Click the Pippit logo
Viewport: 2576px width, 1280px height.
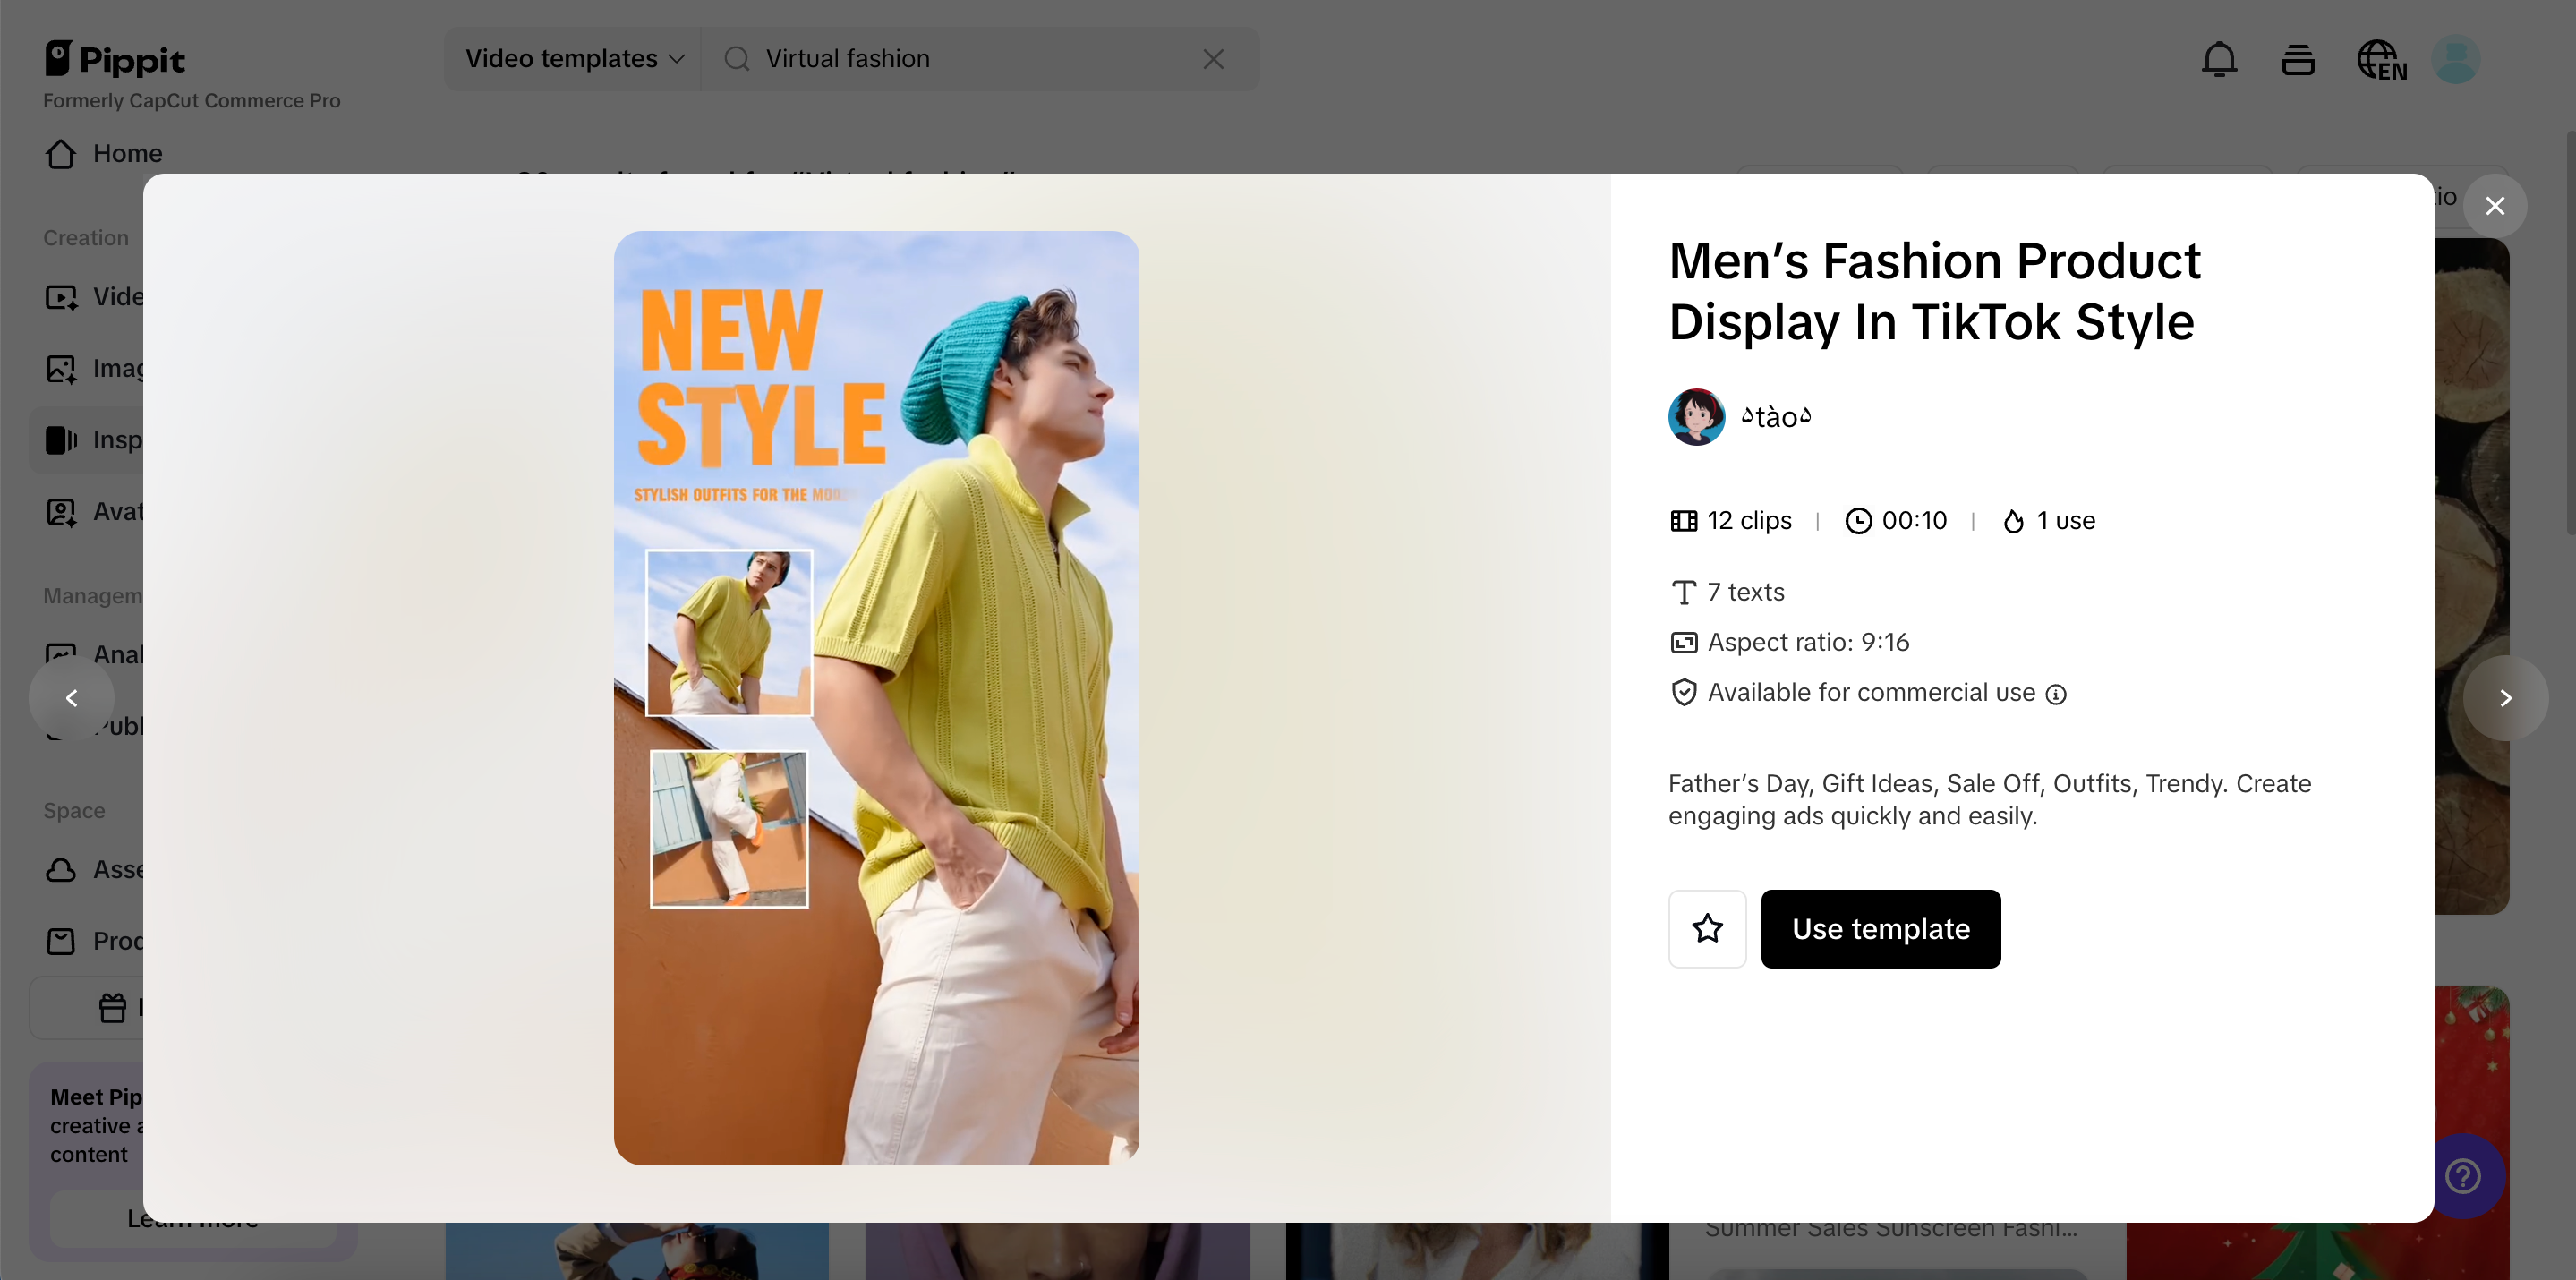115,59
